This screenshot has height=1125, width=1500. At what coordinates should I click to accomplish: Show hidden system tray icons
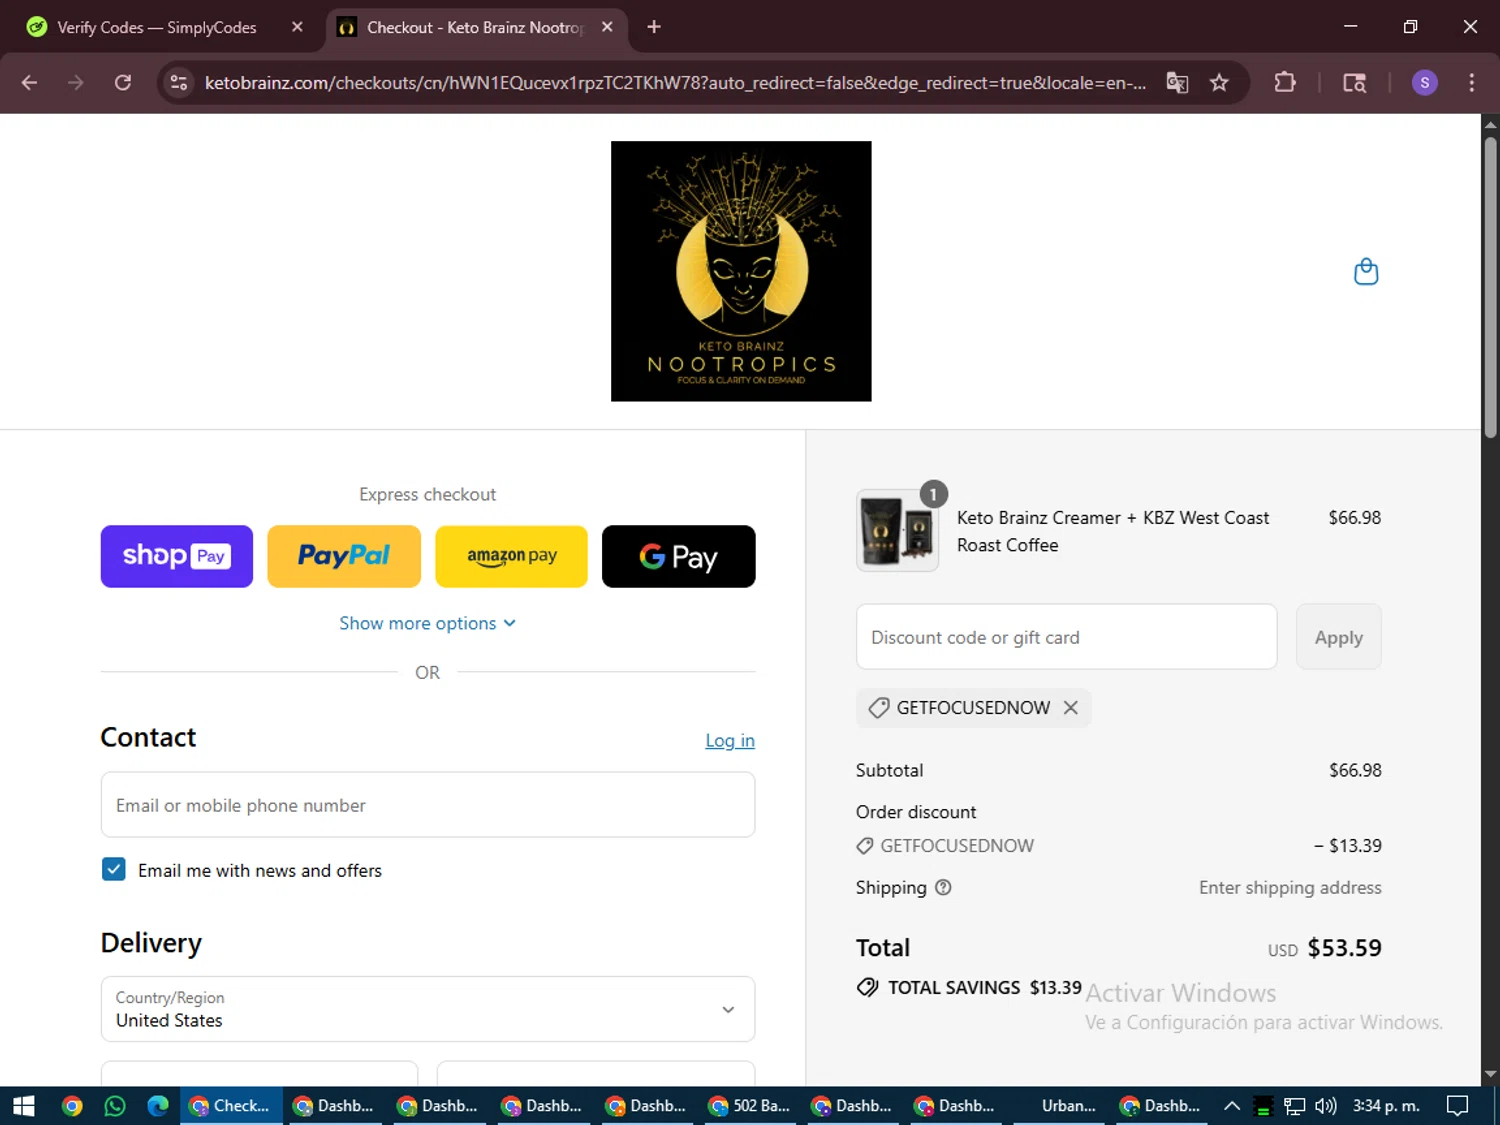point(1232,1106)
